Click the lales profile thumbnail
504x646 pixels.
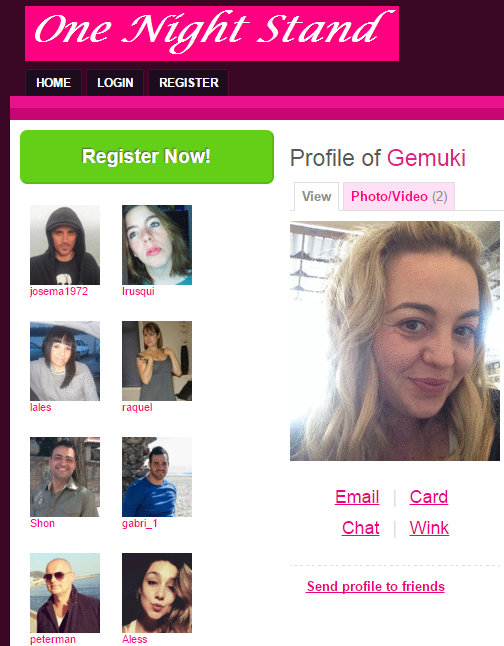click(x=65, y=361)
